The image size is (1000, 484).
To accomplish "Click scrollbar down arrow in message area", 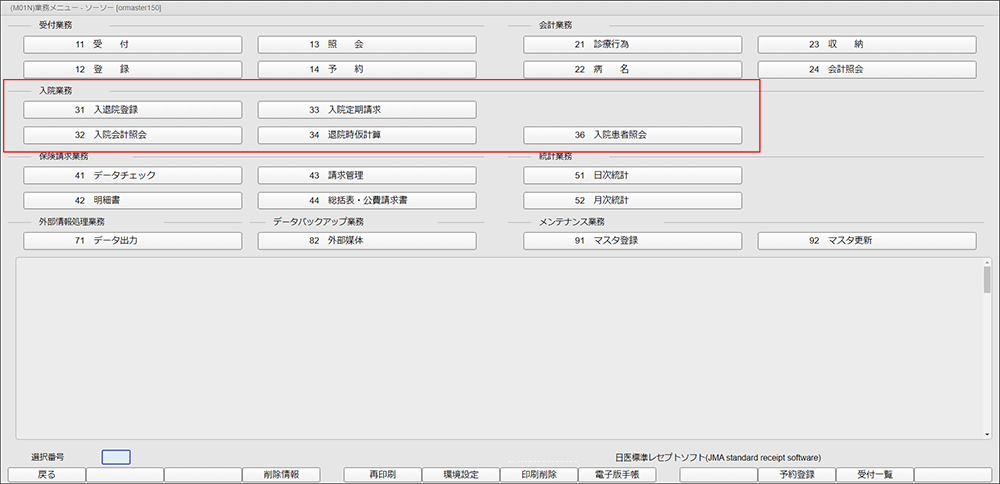I will click(987, 435).
